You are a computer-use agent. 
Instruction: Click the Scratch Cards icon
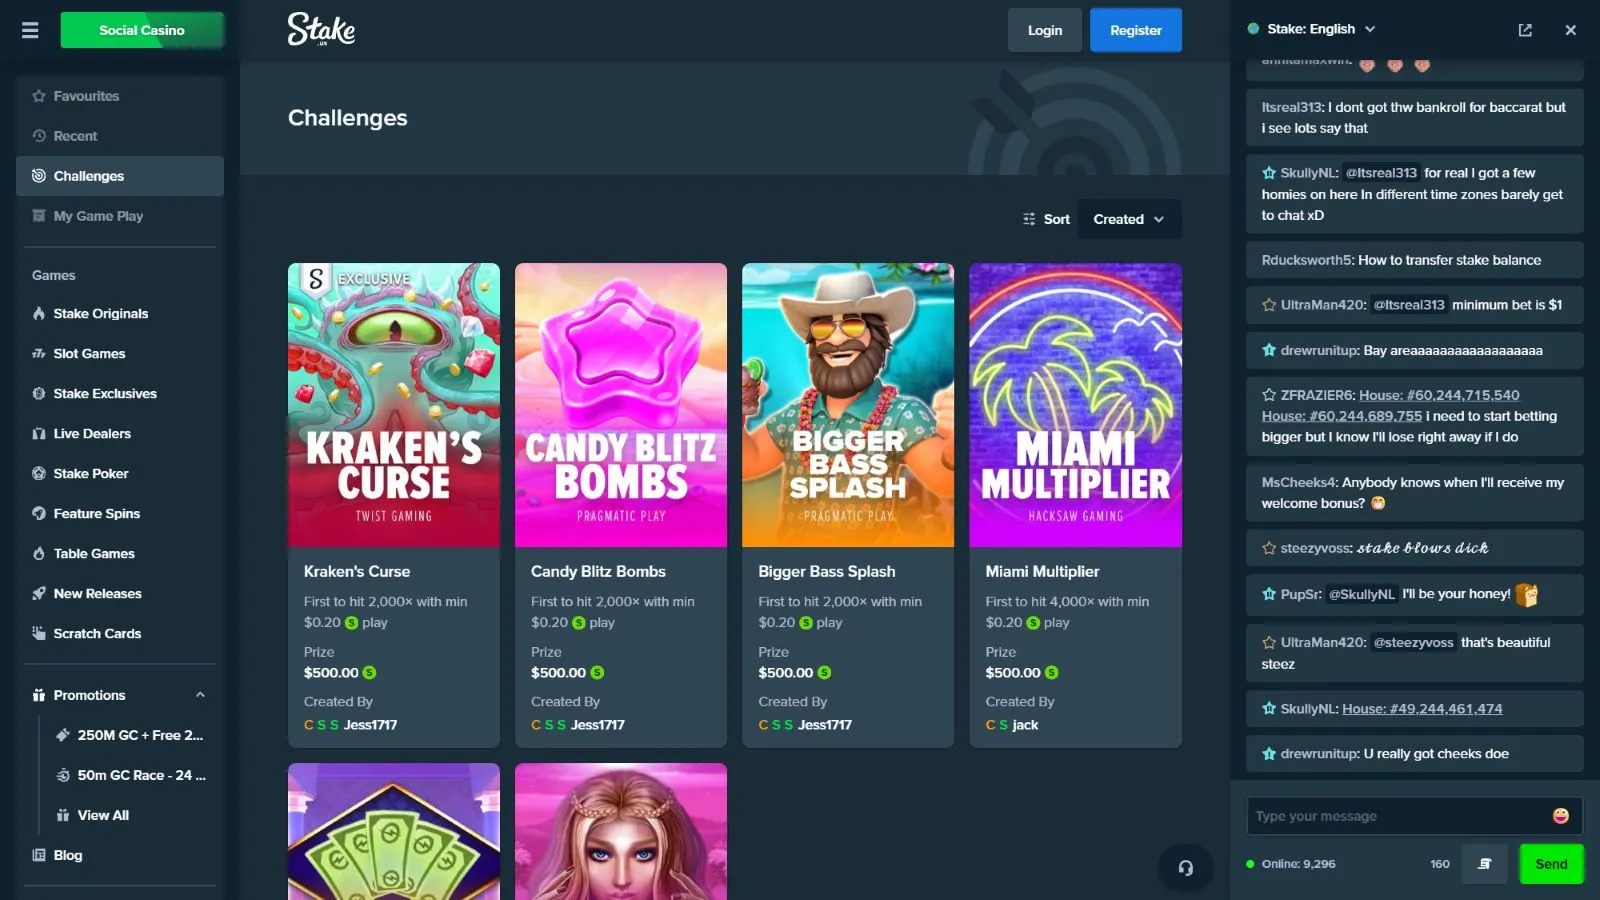pos(39,633)
